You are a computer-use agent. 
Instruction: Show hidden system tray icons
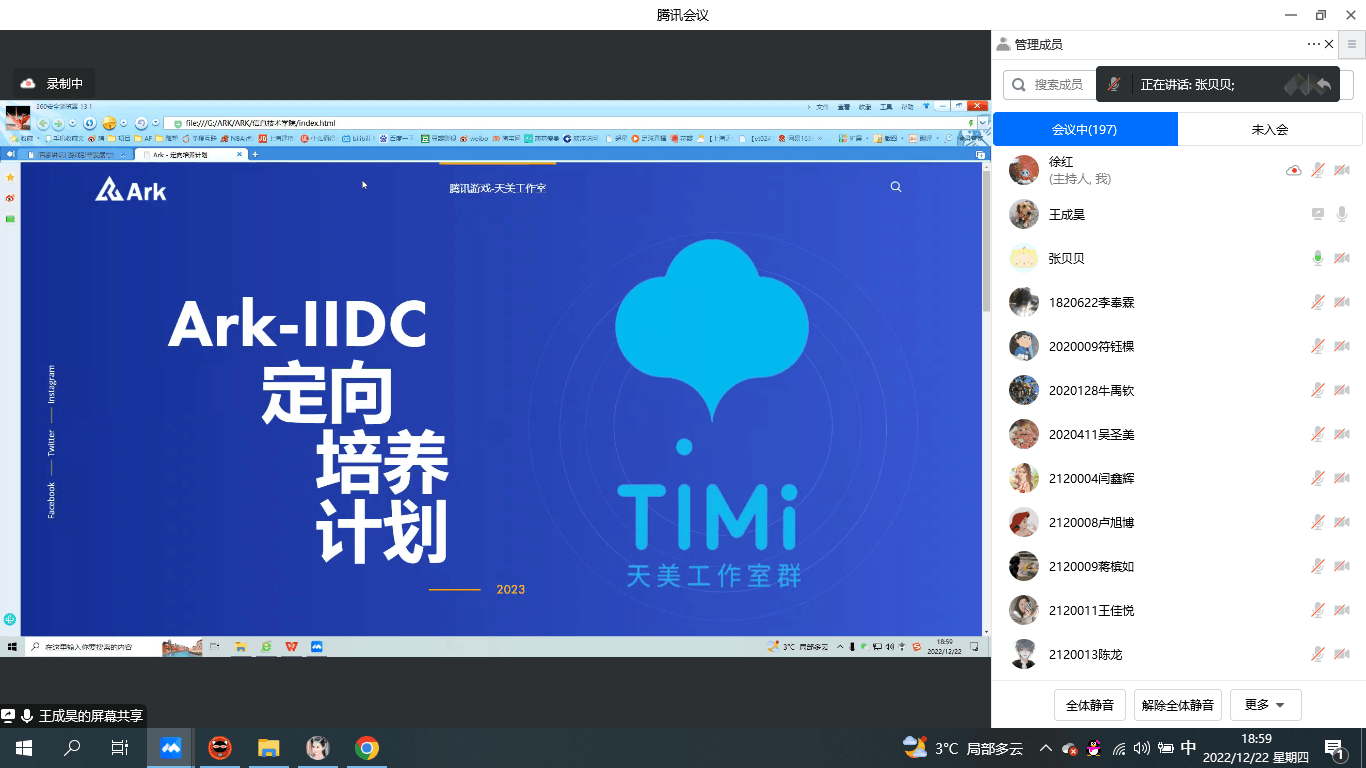pyautogui.click(x=1045, y=748)
